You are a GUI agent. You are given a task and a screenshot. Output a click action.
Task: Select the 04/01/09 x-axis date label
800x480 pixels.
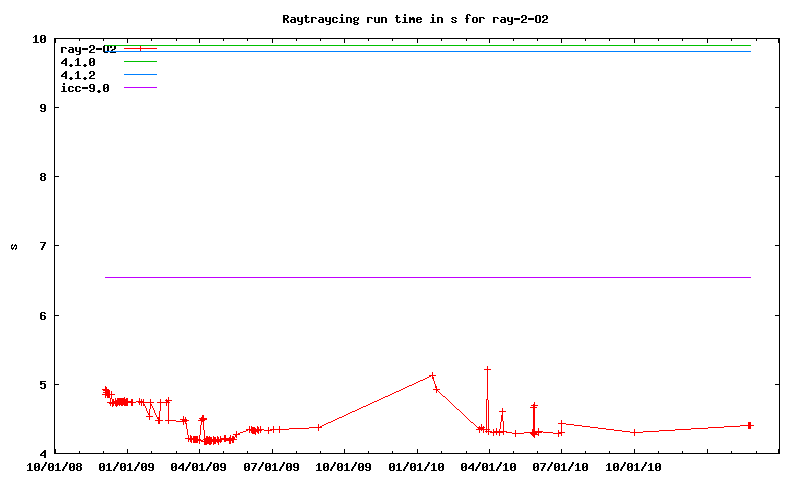[200, 466]
